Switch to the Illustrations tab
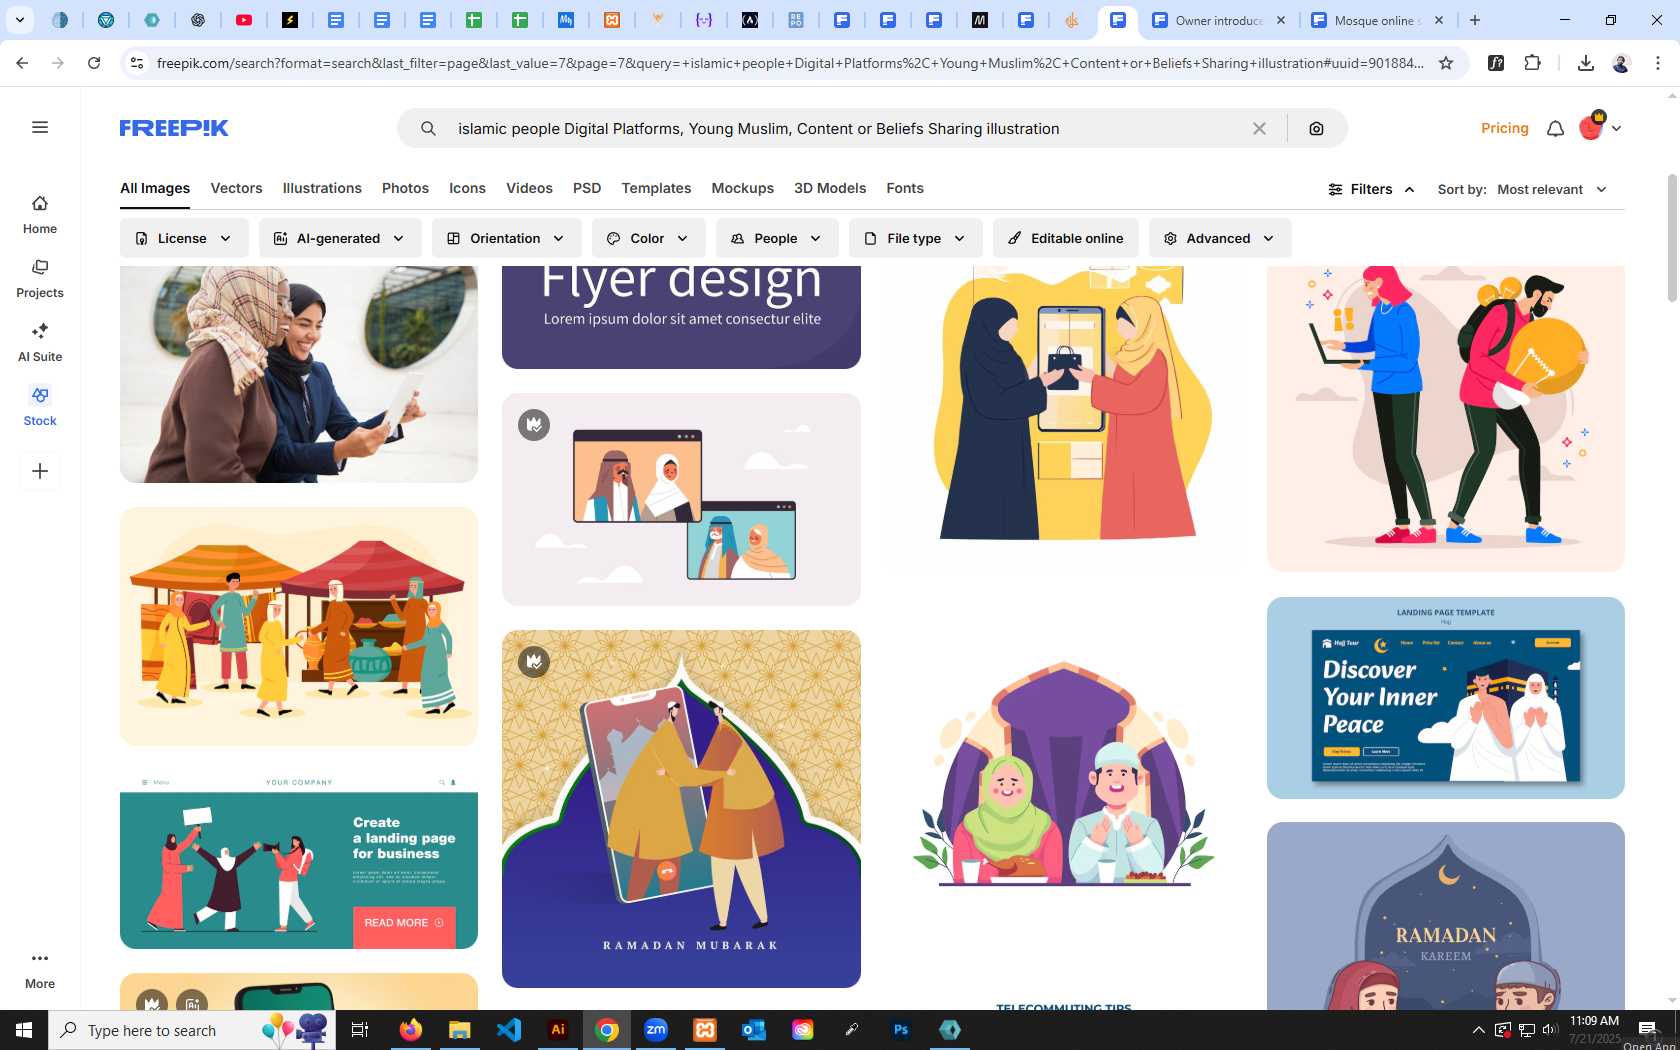The width and height of the screenshot is (1680, 1050). (x=322, y=188)
